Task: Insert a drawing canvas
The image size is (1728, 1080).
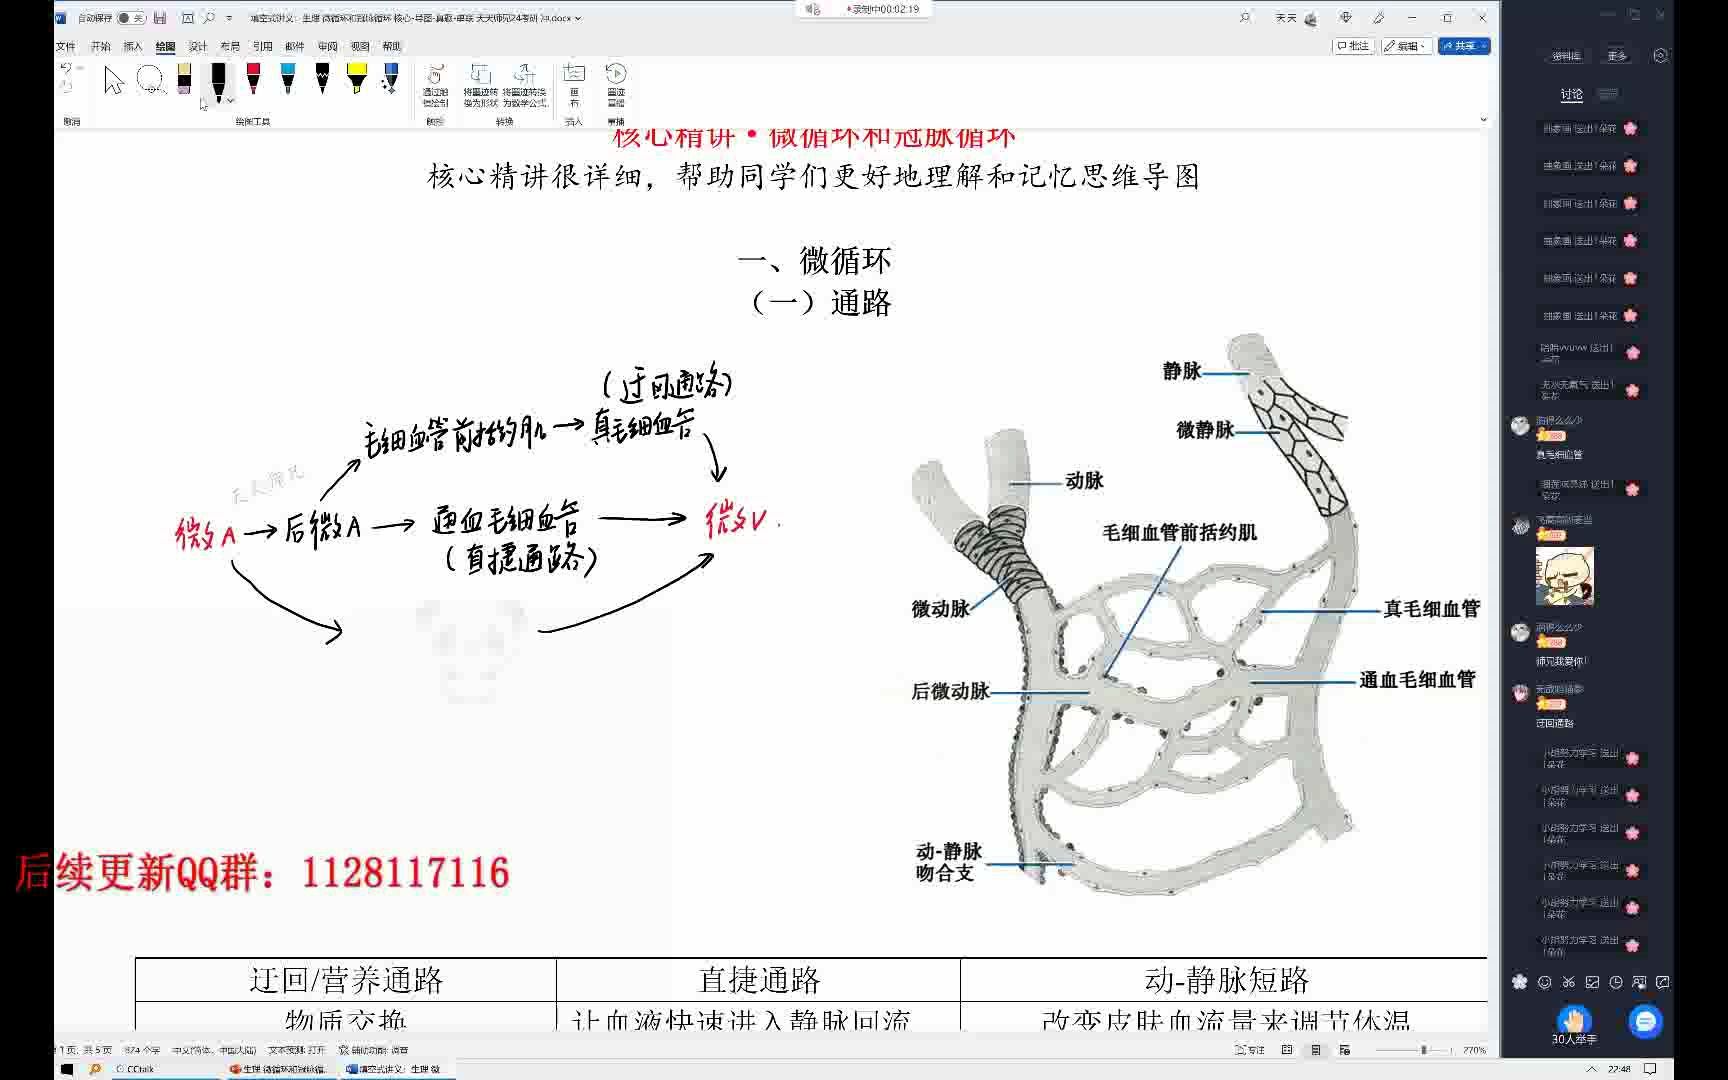Action: [574, 86]
